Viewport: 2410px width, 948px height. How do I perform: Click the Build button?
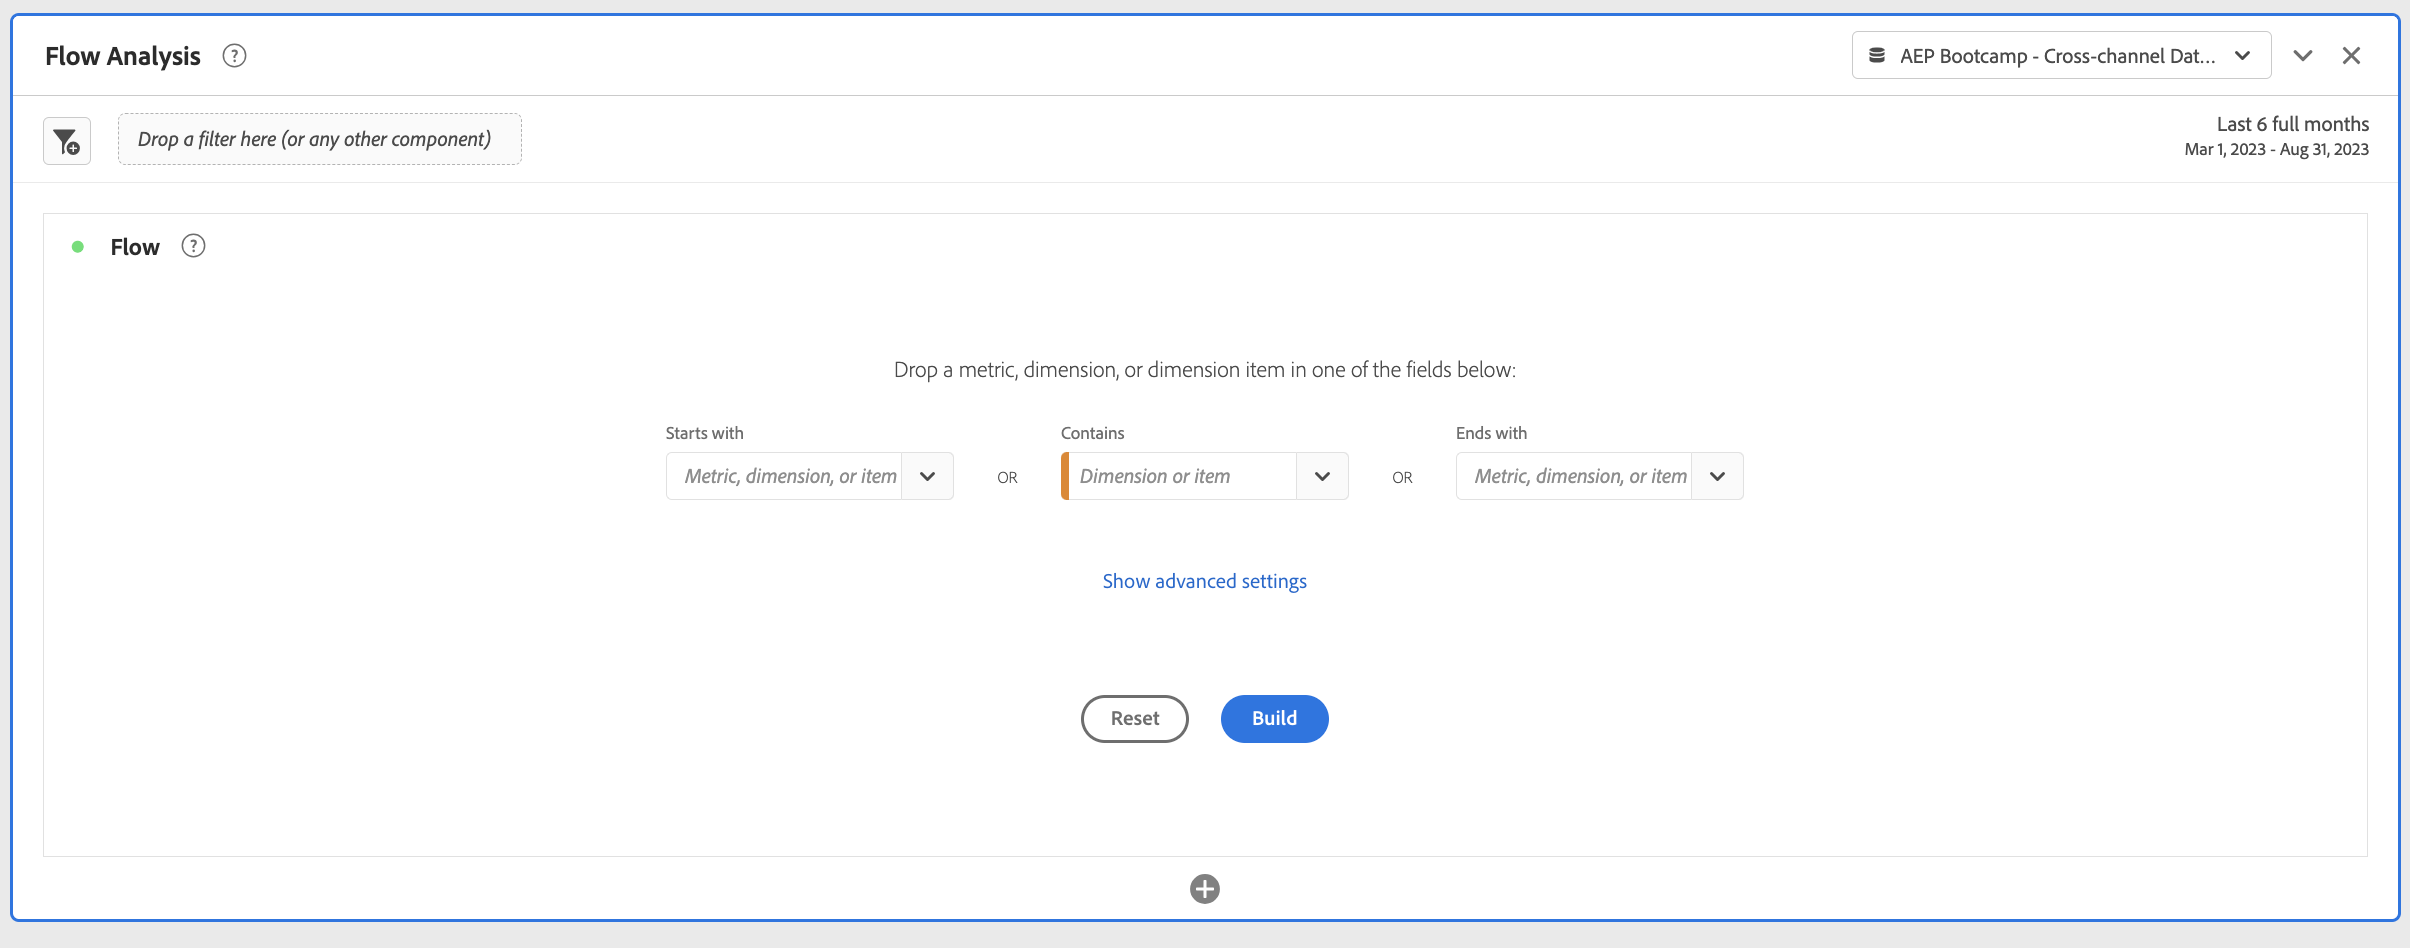click(1275, 719)
